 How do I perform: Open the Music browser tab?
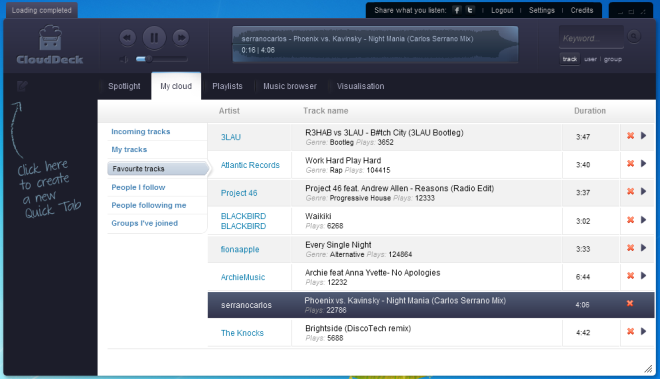point(290,86)
